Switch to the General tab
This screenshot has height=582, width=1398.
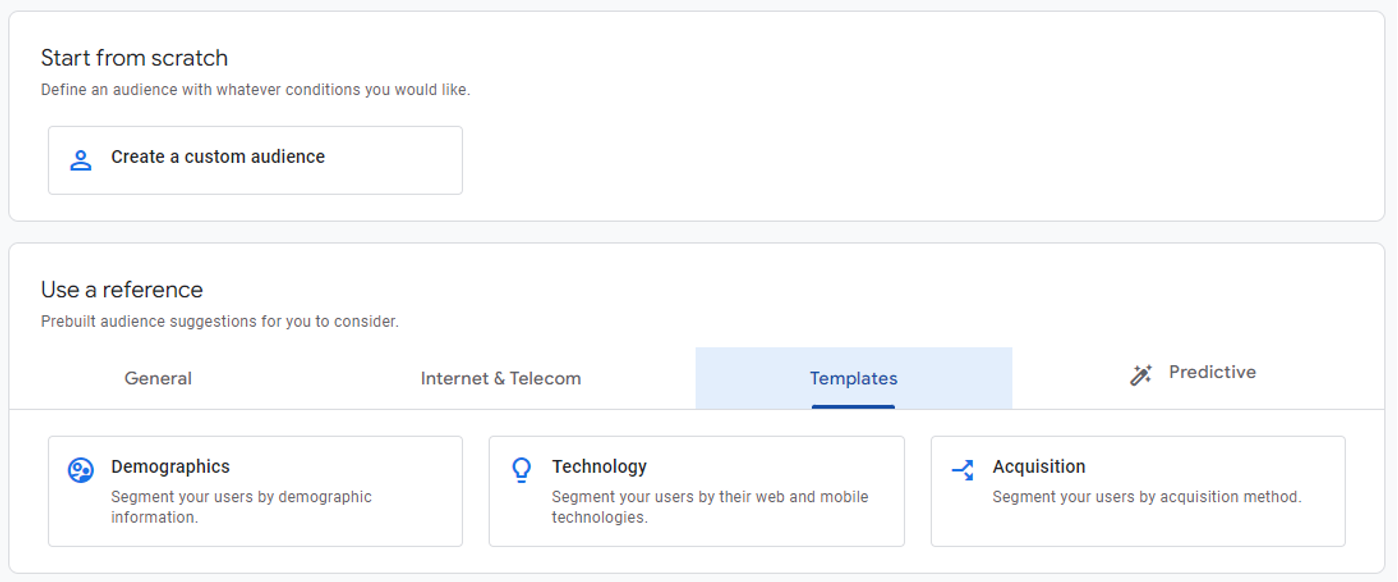(157, 378)
